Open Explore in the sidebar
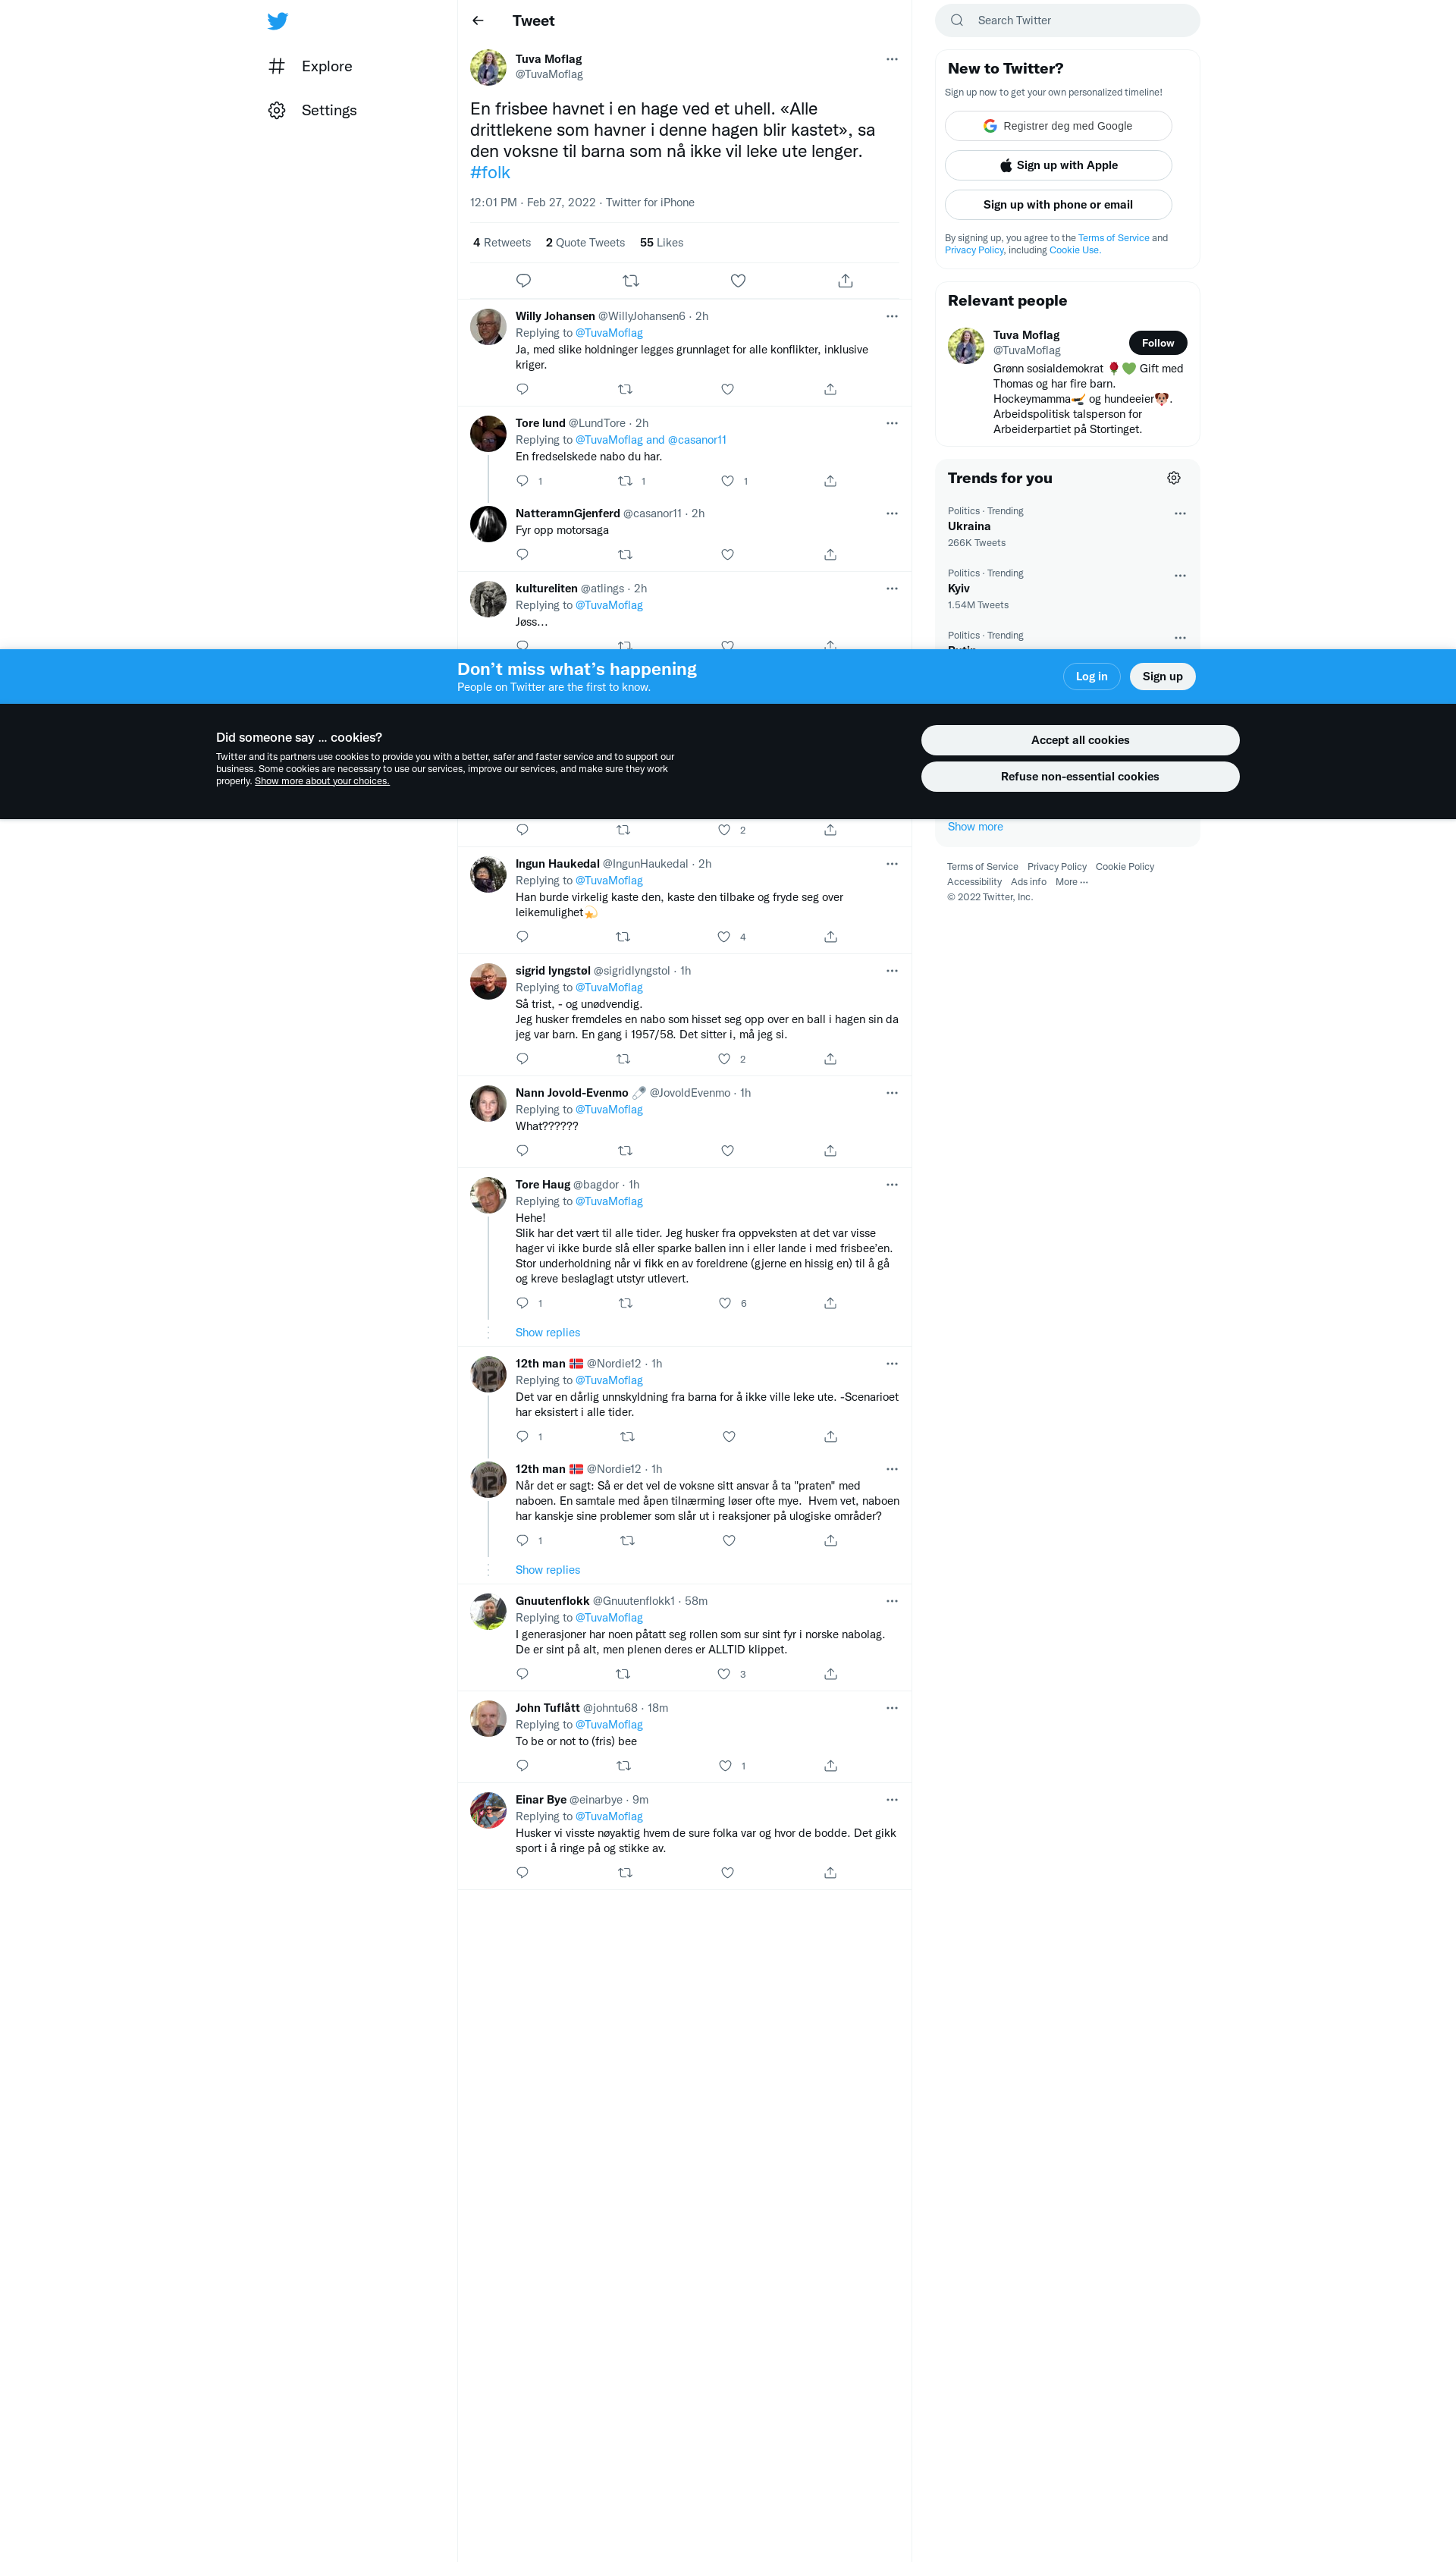 [x=326, y=66]
